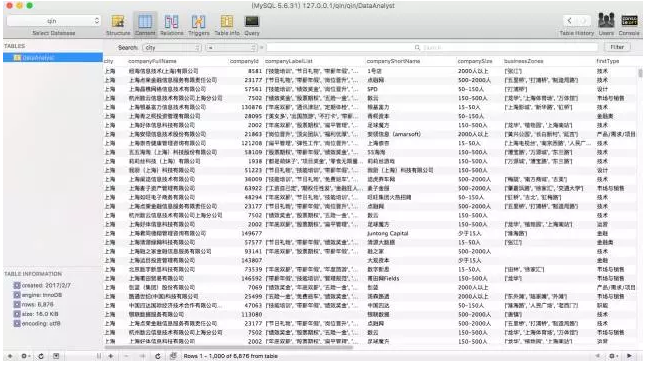The image size is (653, 368).
Task: Select the cell with companyId 143807
Action: [246, 261]
